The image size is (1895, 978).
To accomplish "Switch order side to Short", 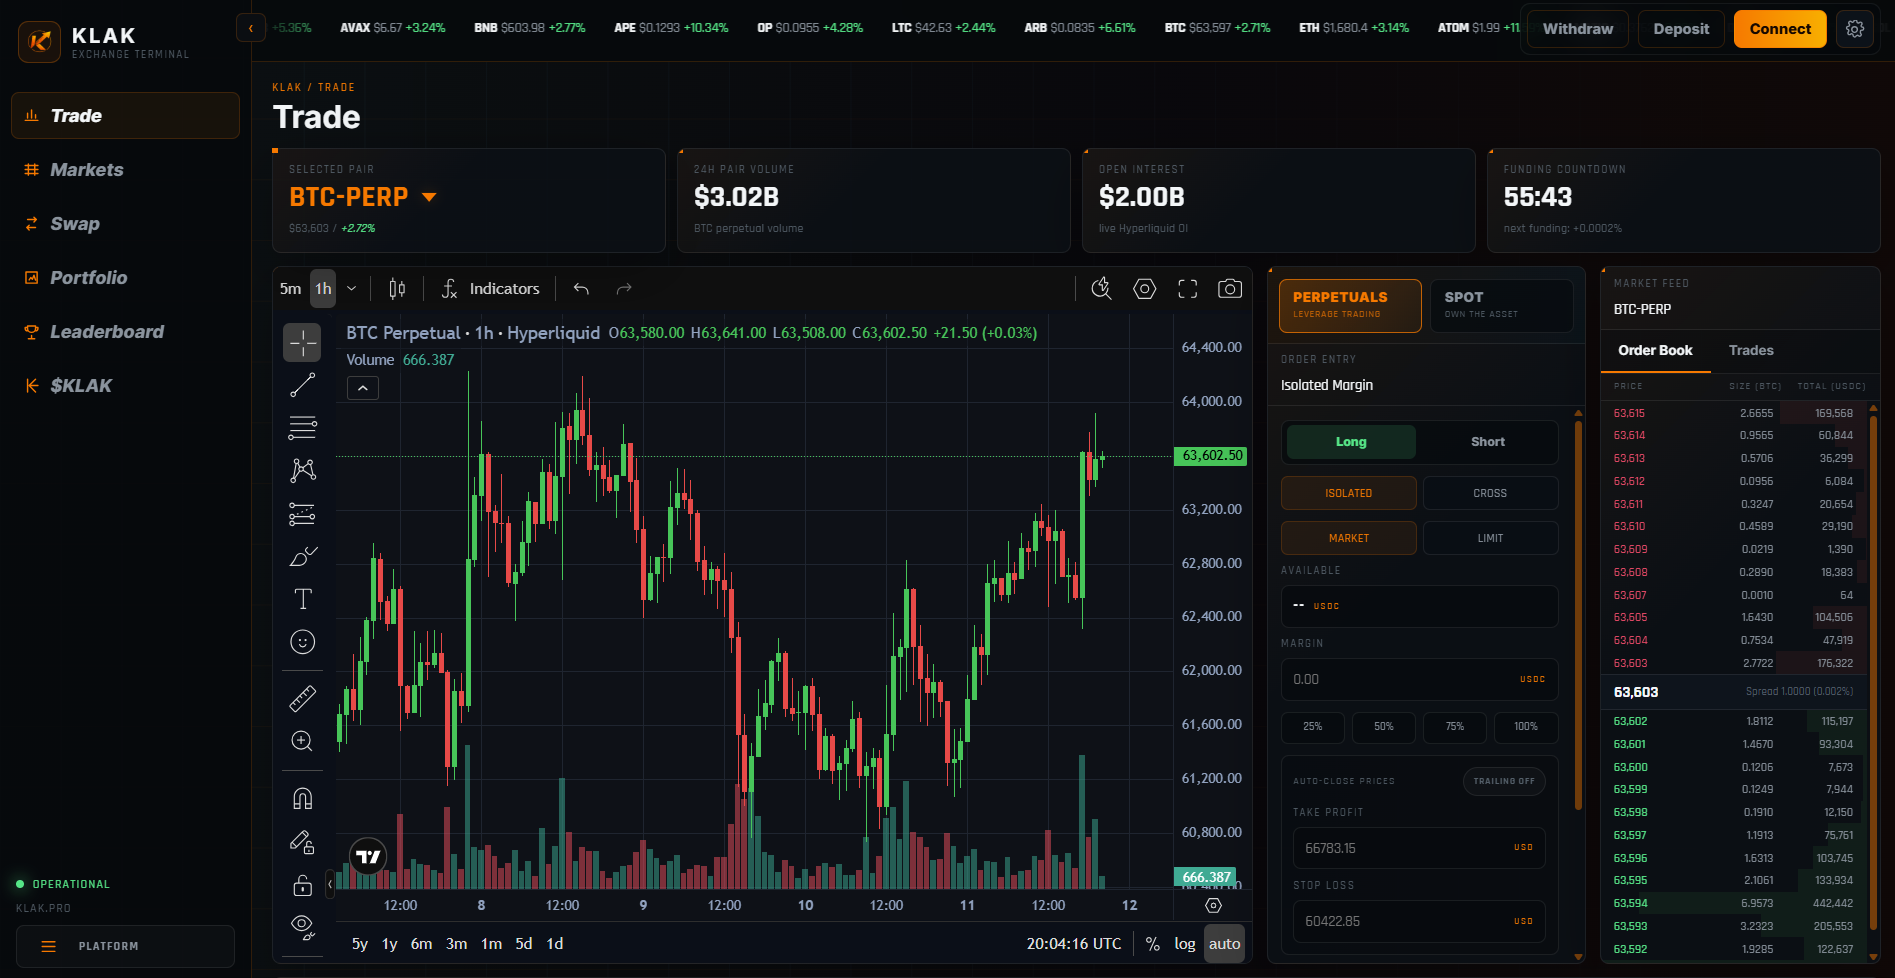I will click(x=1487, y=442).
